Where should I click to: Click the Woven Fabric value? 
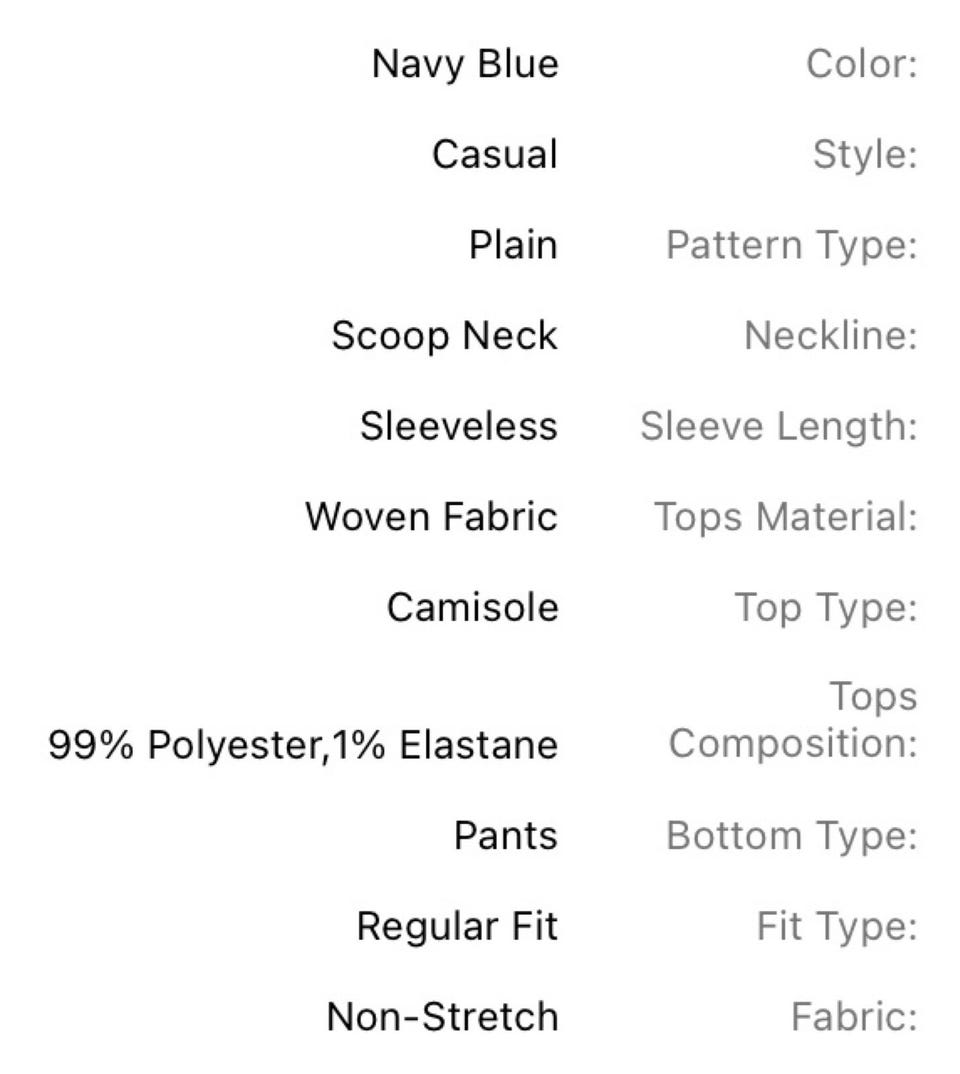pos(431,517)
